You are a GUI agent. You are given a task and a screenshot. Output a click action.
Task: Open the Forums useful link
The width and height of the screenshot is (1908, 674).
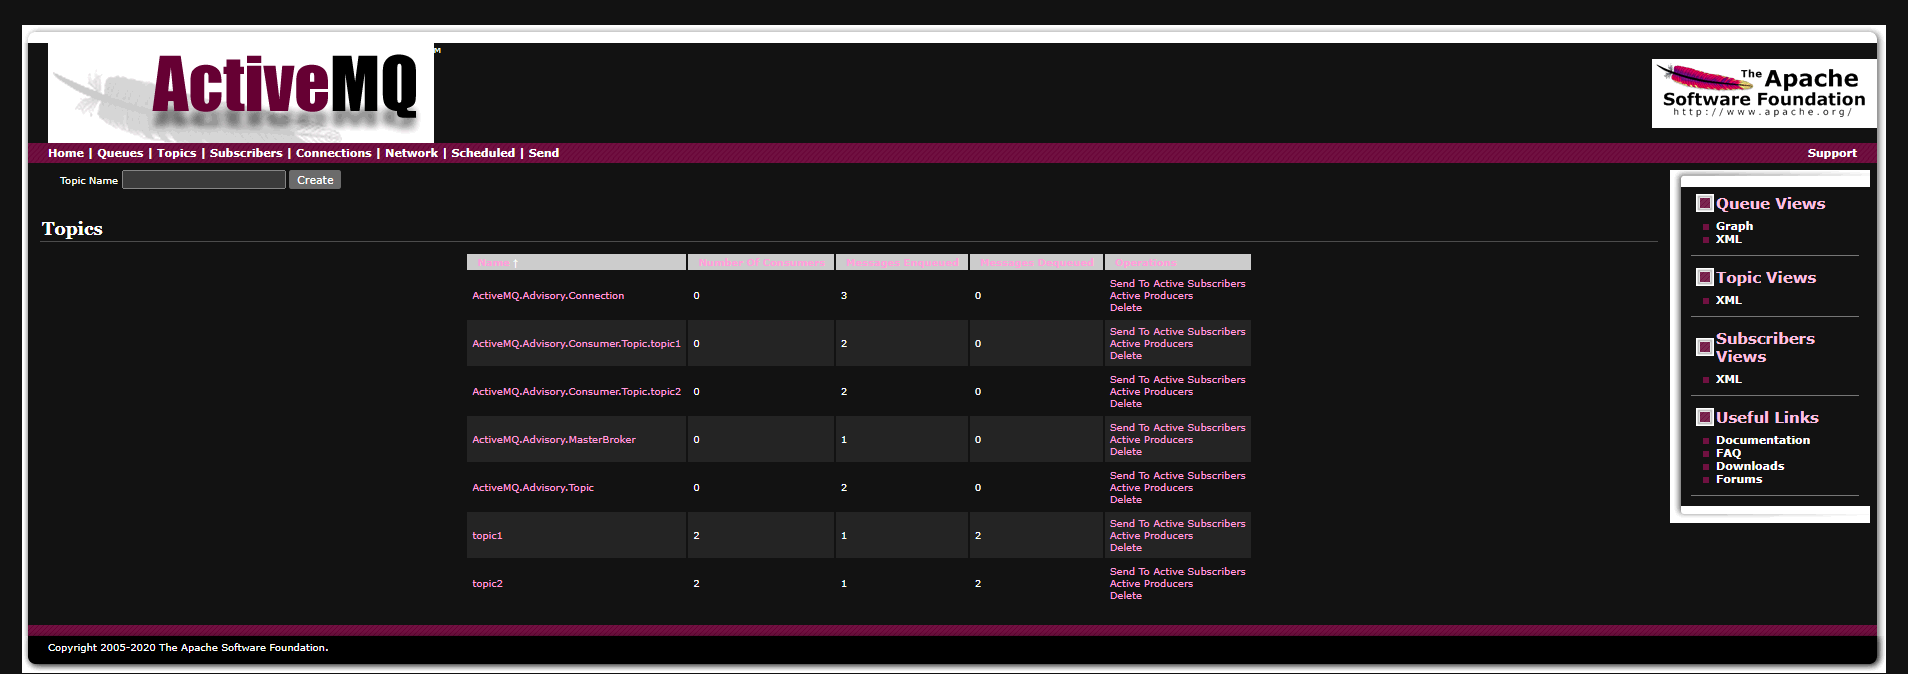pos(1739,479)
